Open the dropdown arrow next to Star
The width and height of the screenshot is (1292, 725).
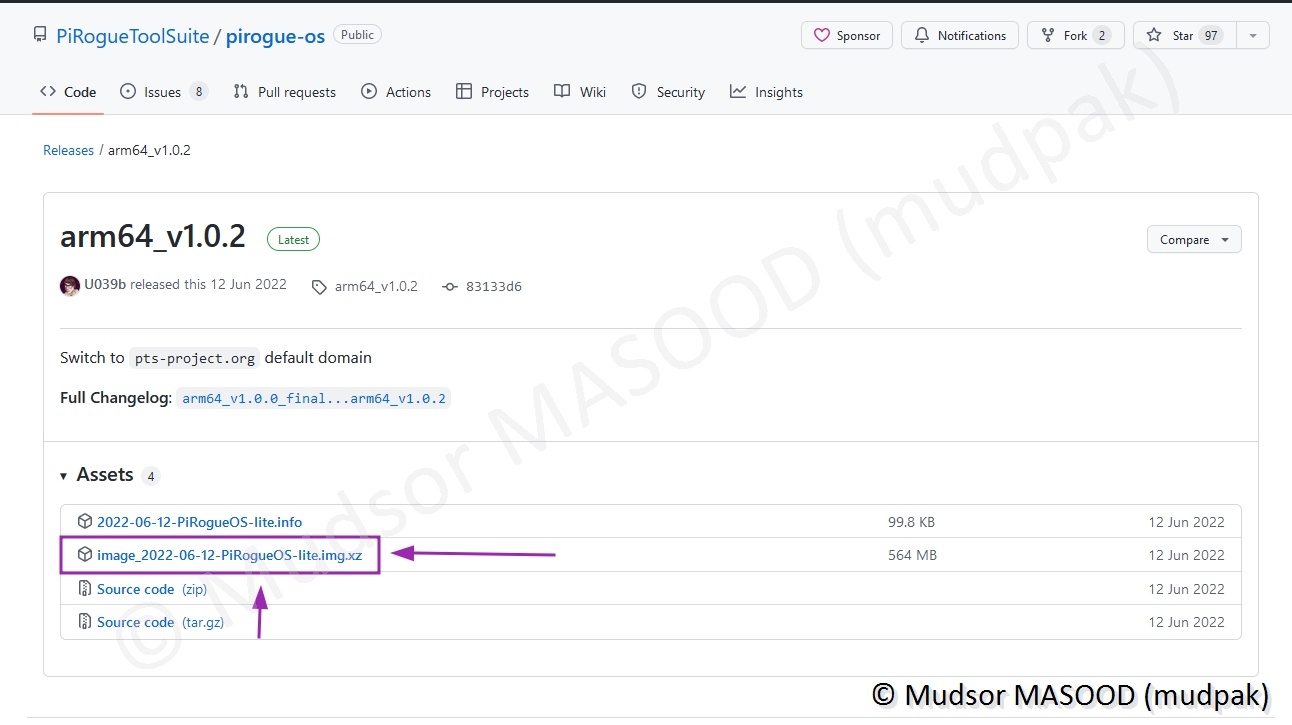[x=1252, y=35]
